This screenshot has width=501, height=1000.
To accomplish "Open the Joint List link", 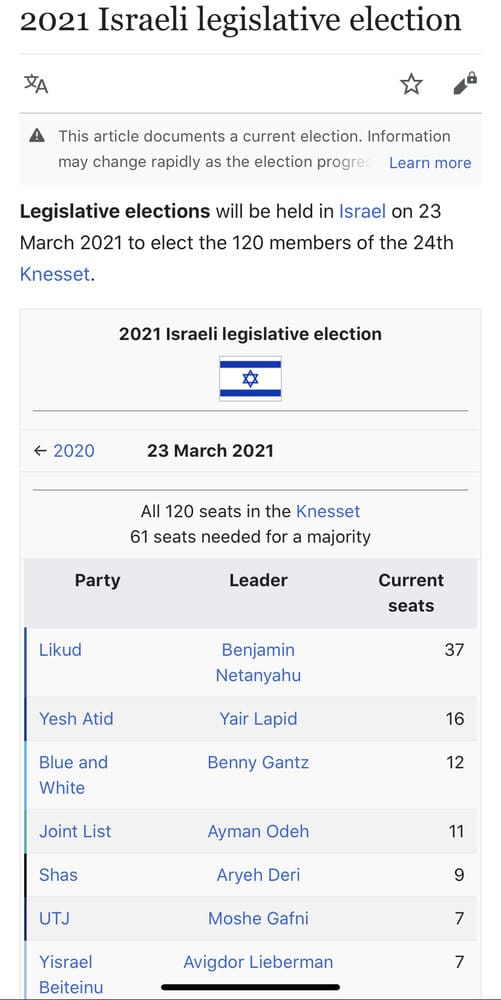I will click(x=75, y=831).
